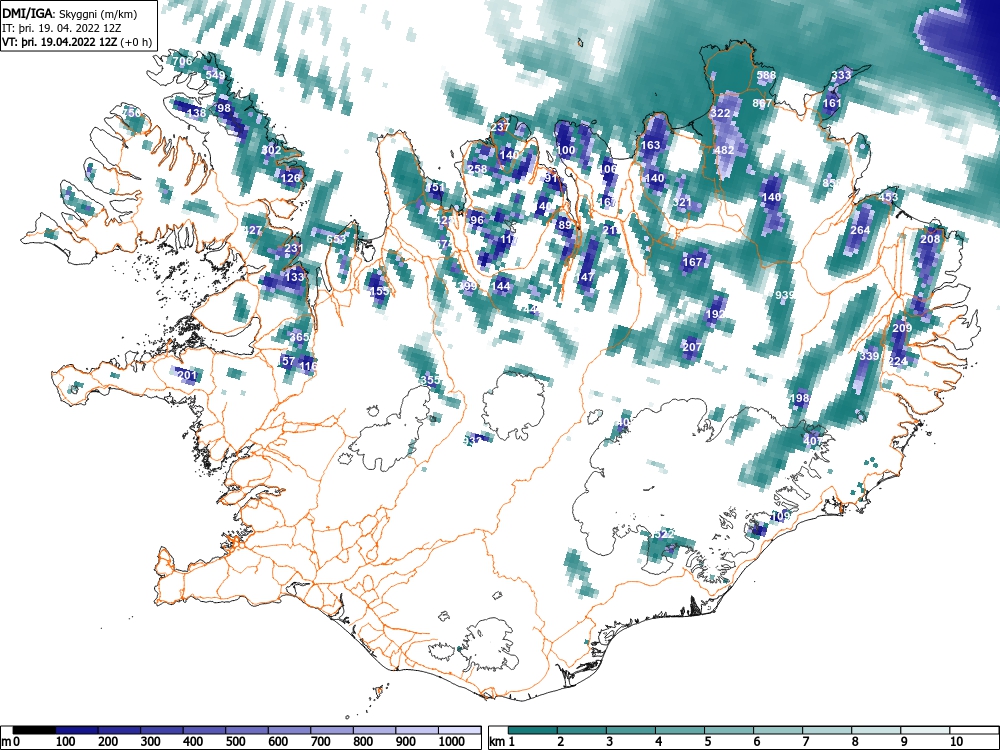Select the map value 549

click(x=215, y=75)
